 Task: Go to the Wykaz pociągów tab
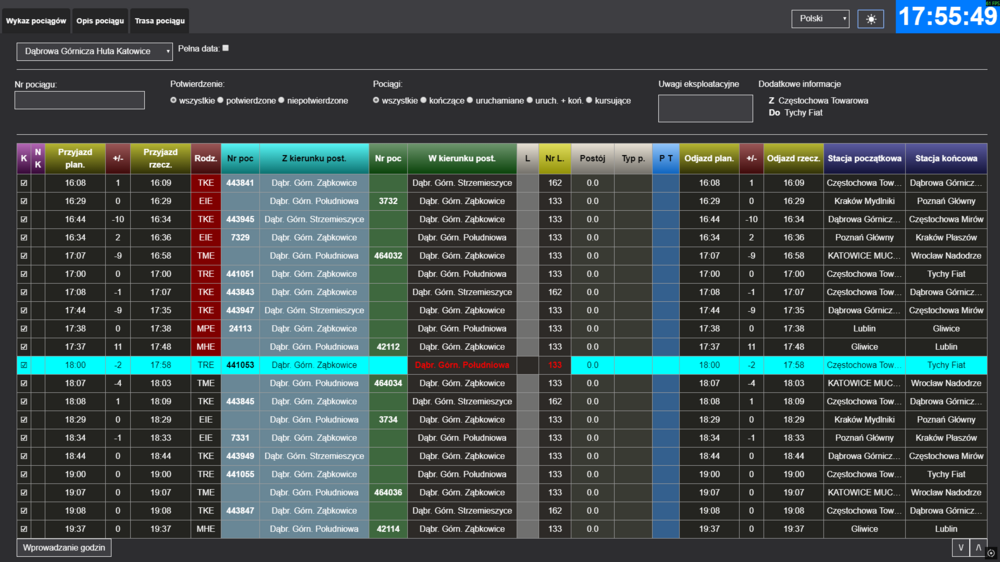click(x=36, y=21)
